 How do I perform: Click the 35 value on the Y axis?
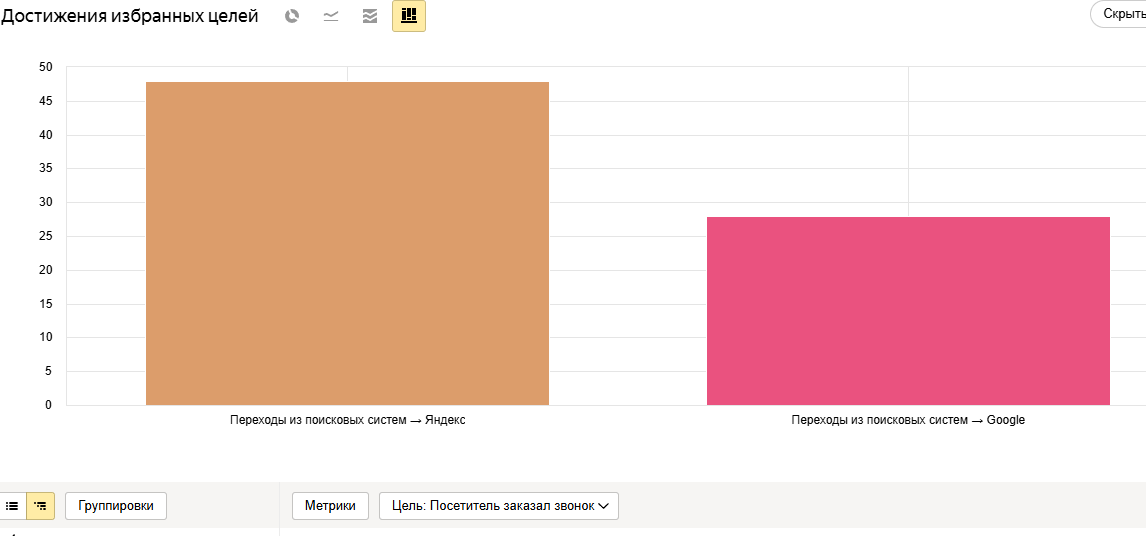[46, 169]
